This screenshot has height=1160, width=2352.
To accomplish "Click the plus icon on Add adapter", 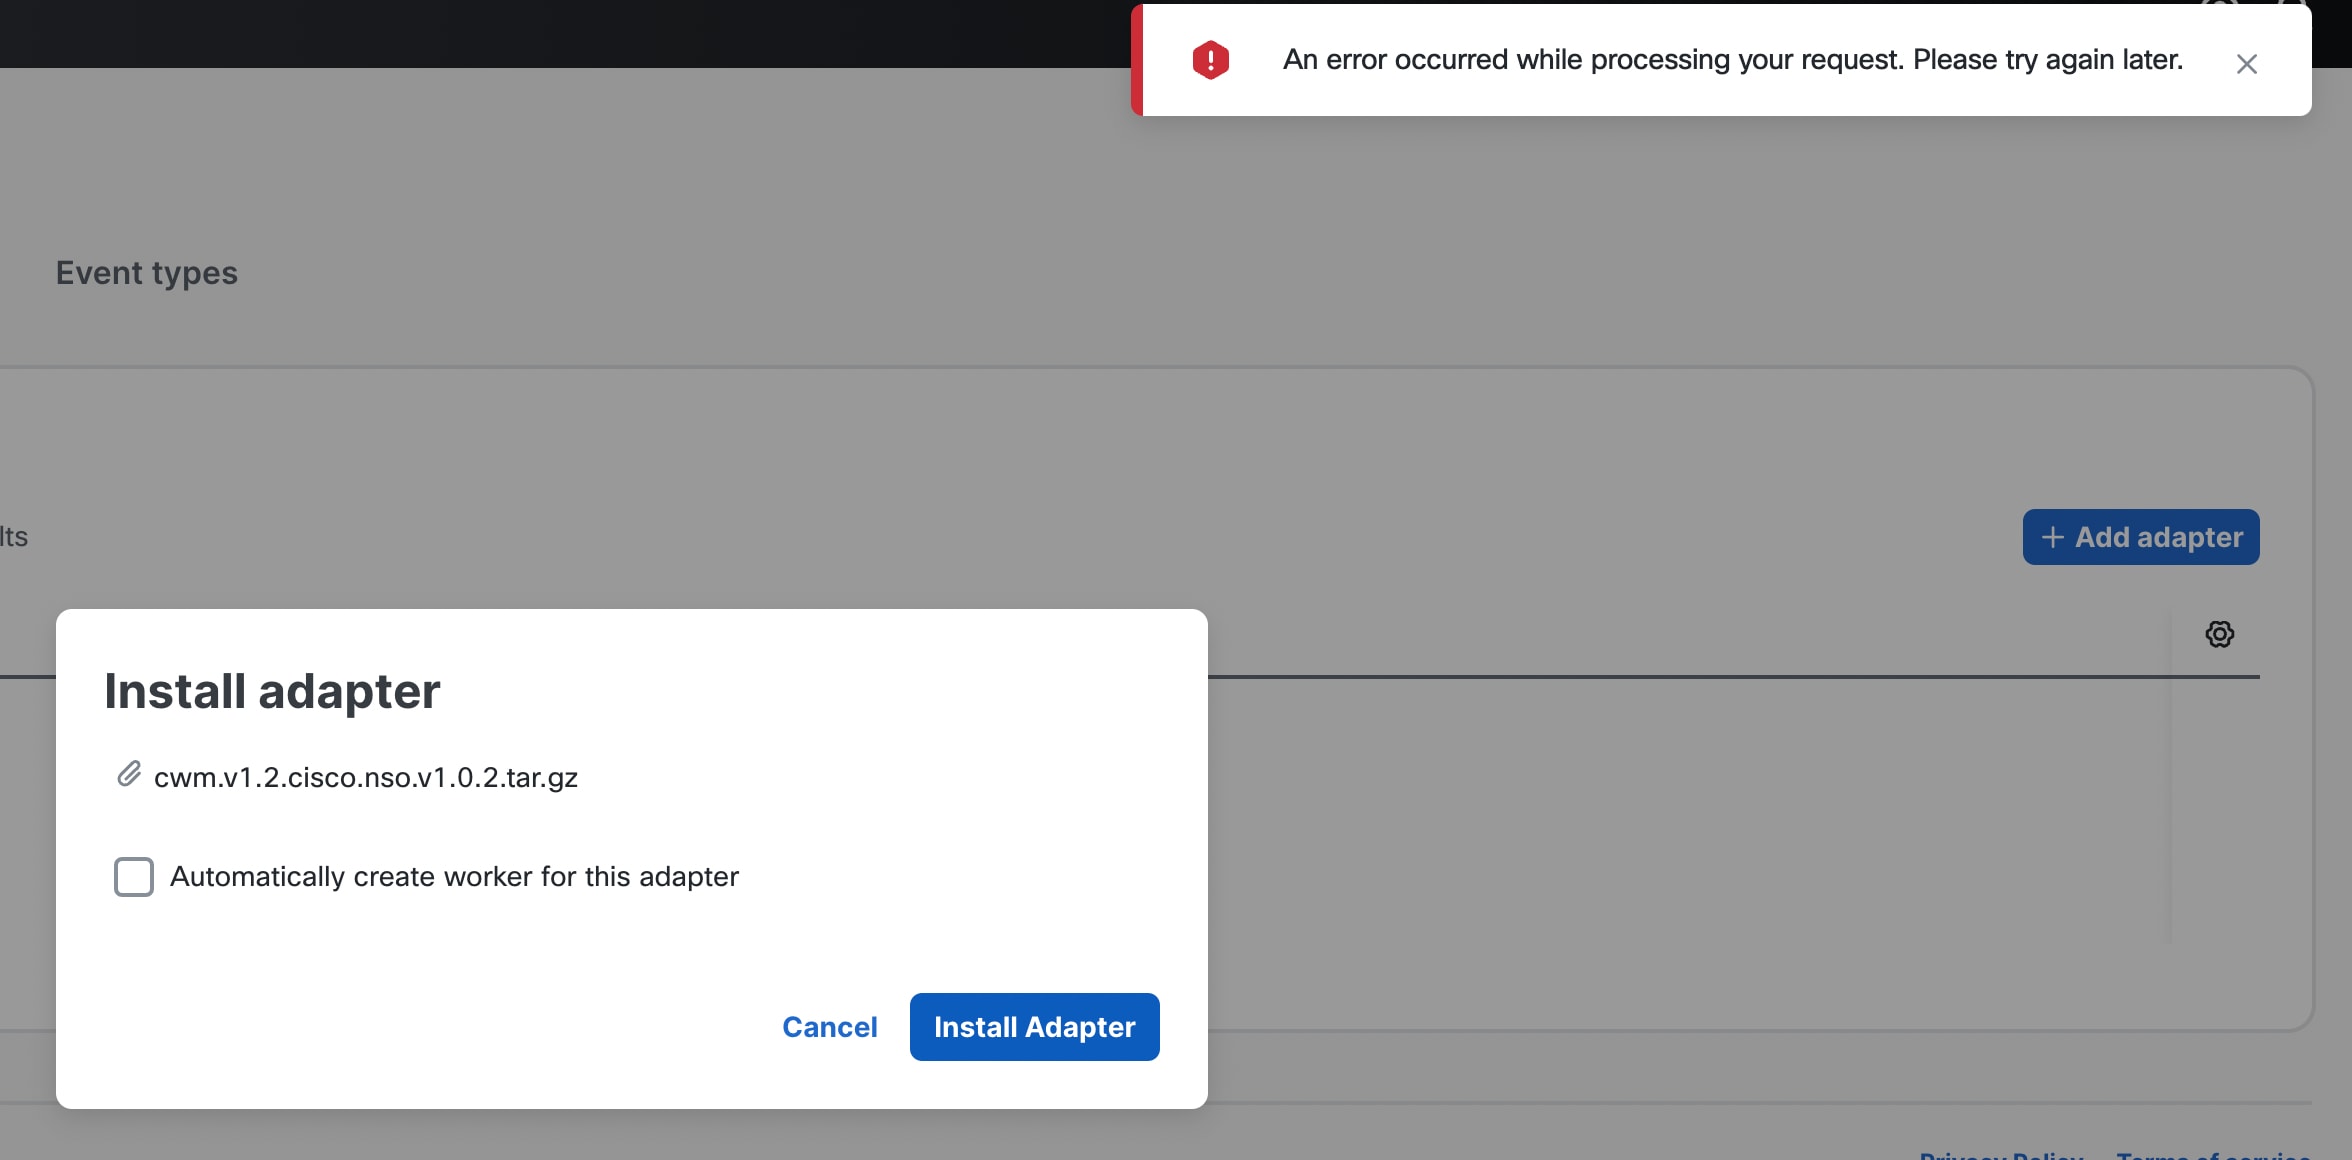I will [x=2052, y=537].
